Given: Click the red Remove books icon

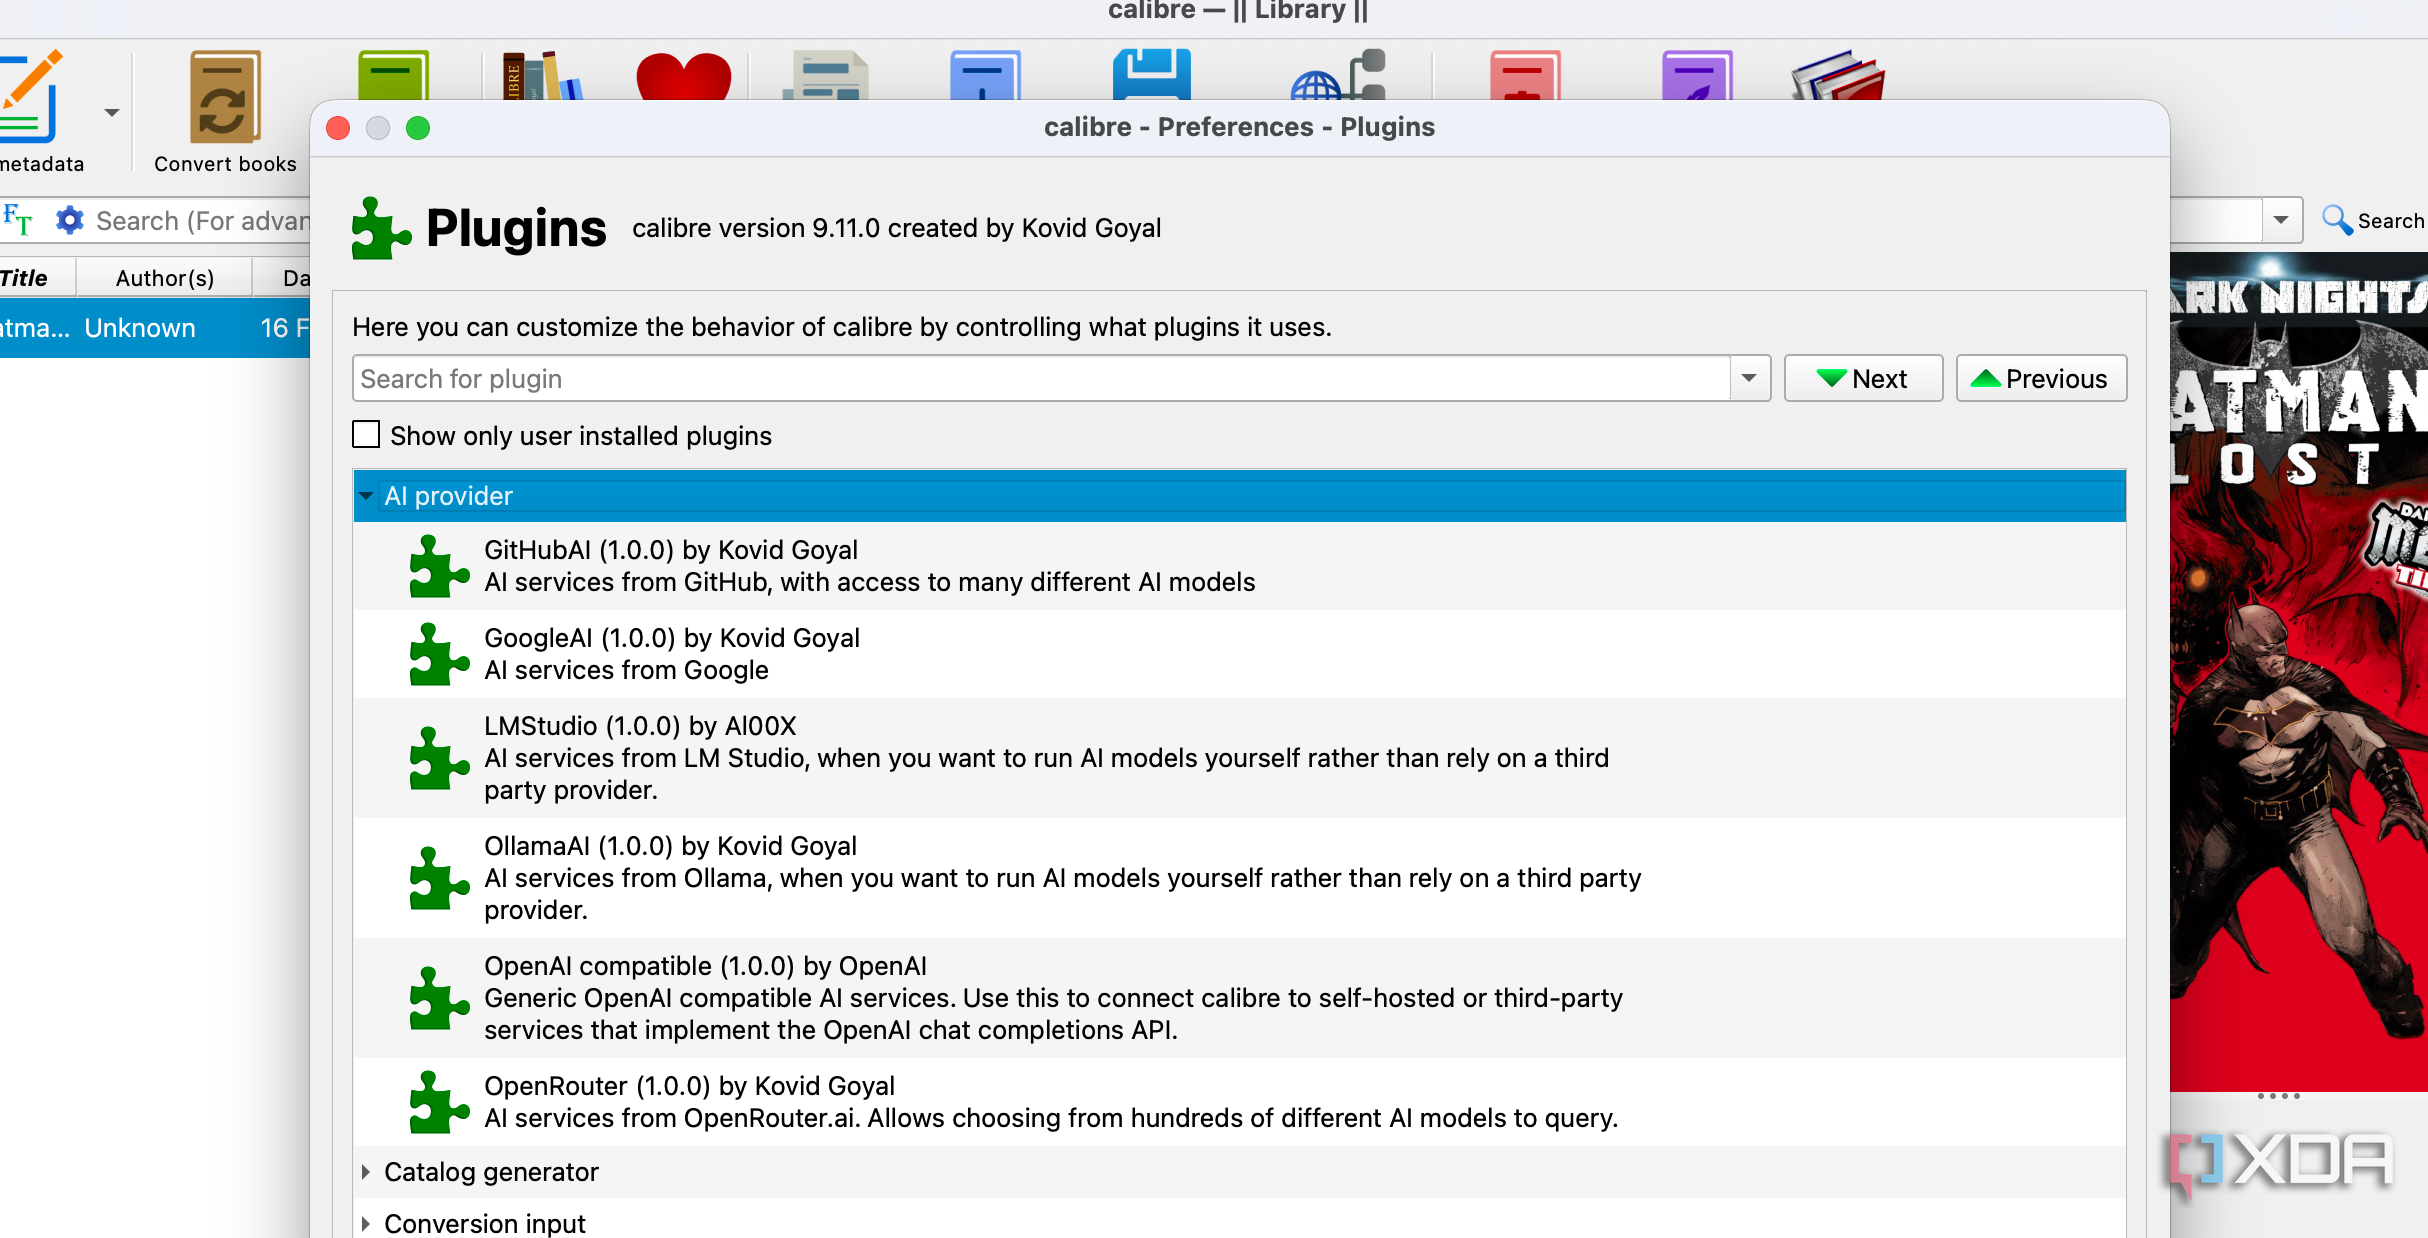Looking at the screenshot, I should (x=1525, y=75).
